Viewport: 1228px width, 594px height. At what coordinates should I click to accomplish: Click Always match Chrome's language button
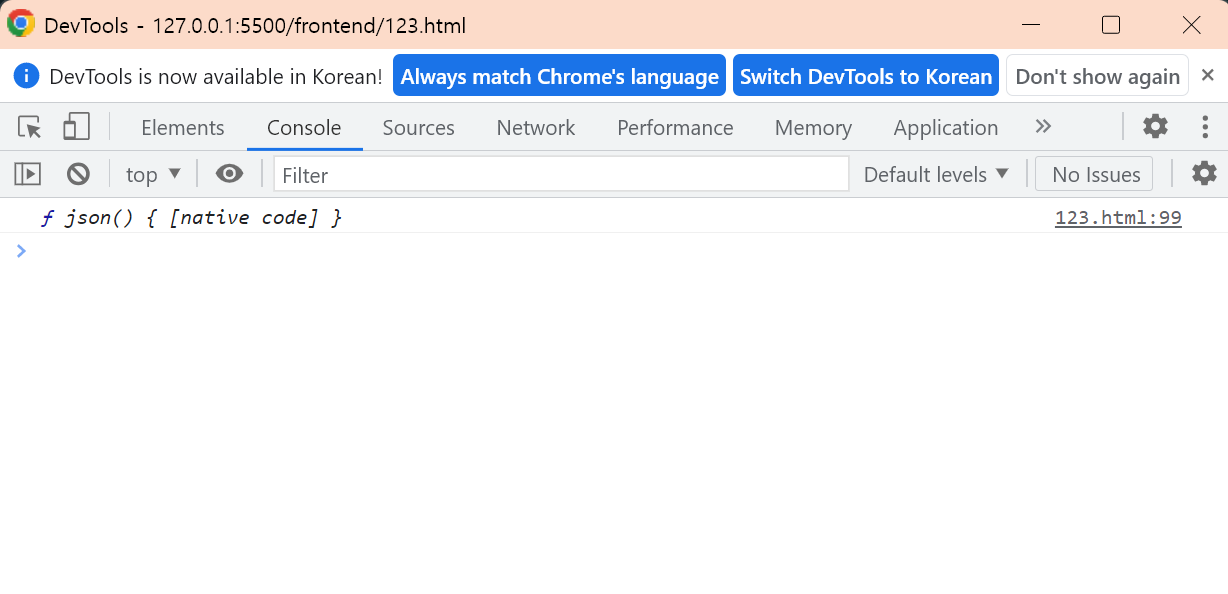(559, 76)
